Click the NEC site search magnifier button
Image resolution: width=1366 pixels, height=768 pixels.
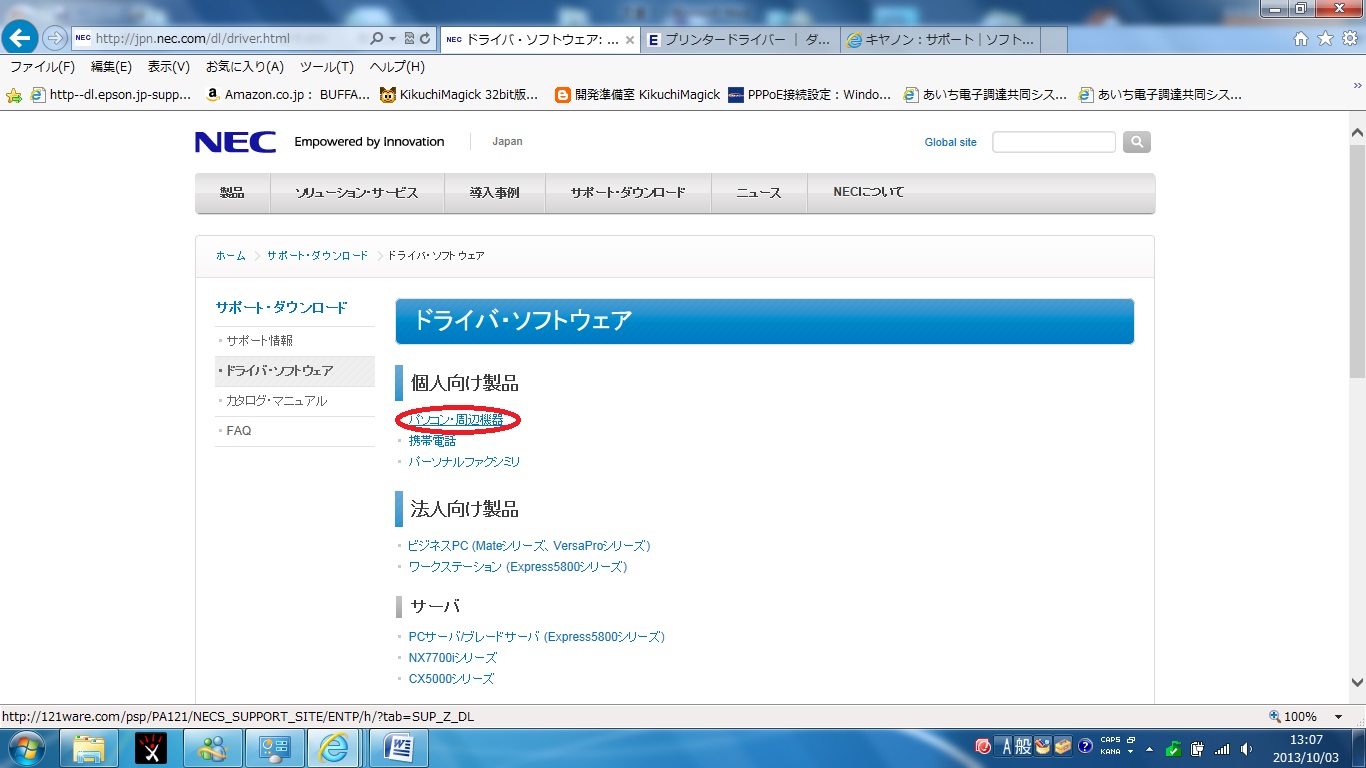coord(1137,142)
